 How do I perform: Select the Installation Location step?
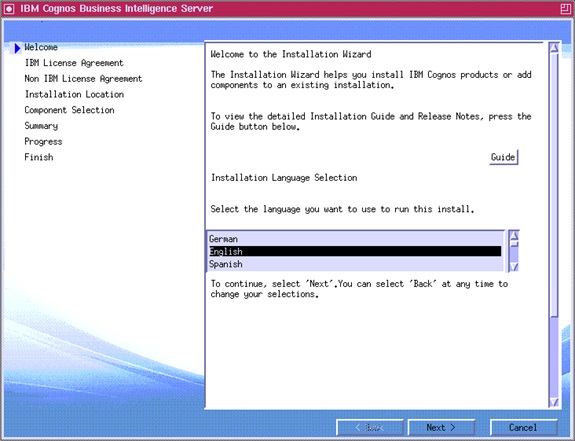pyautogui.click(x=74, y=95)
